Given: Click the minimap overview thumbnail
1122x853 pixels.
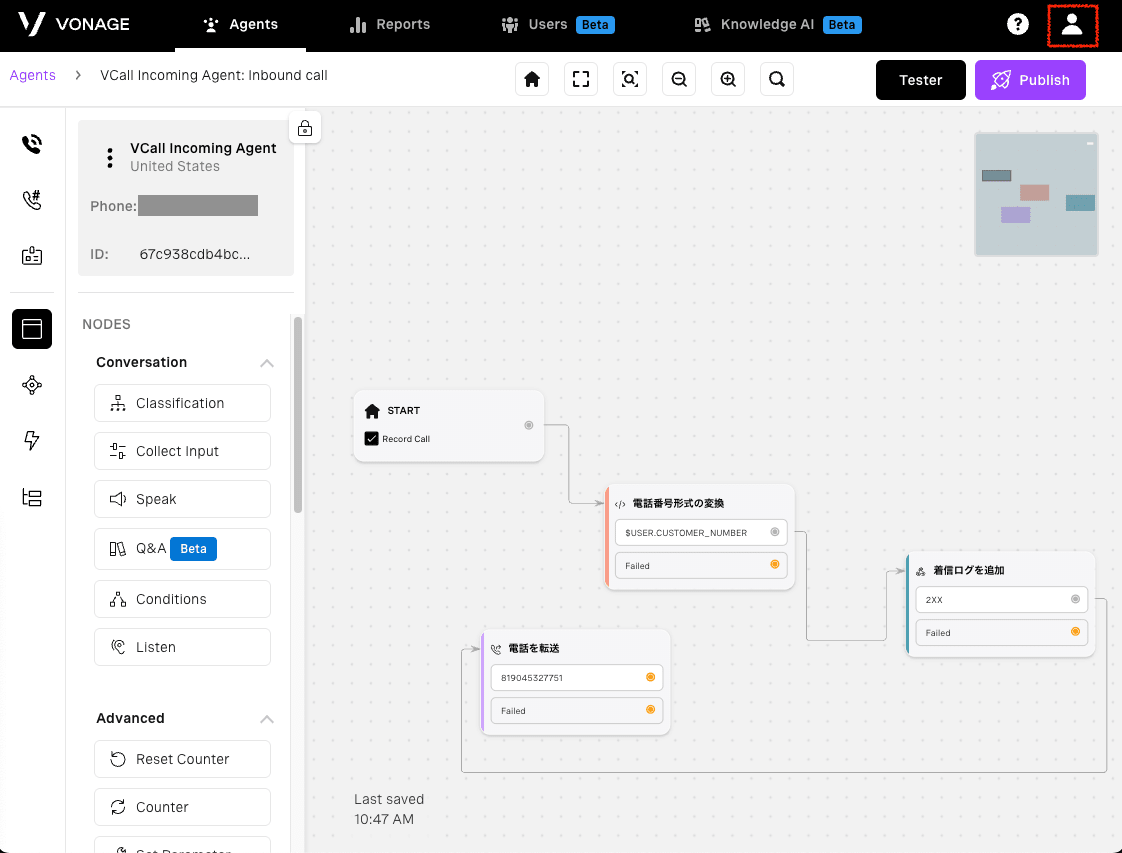Looking at the screenshot, I should 1036,195.
